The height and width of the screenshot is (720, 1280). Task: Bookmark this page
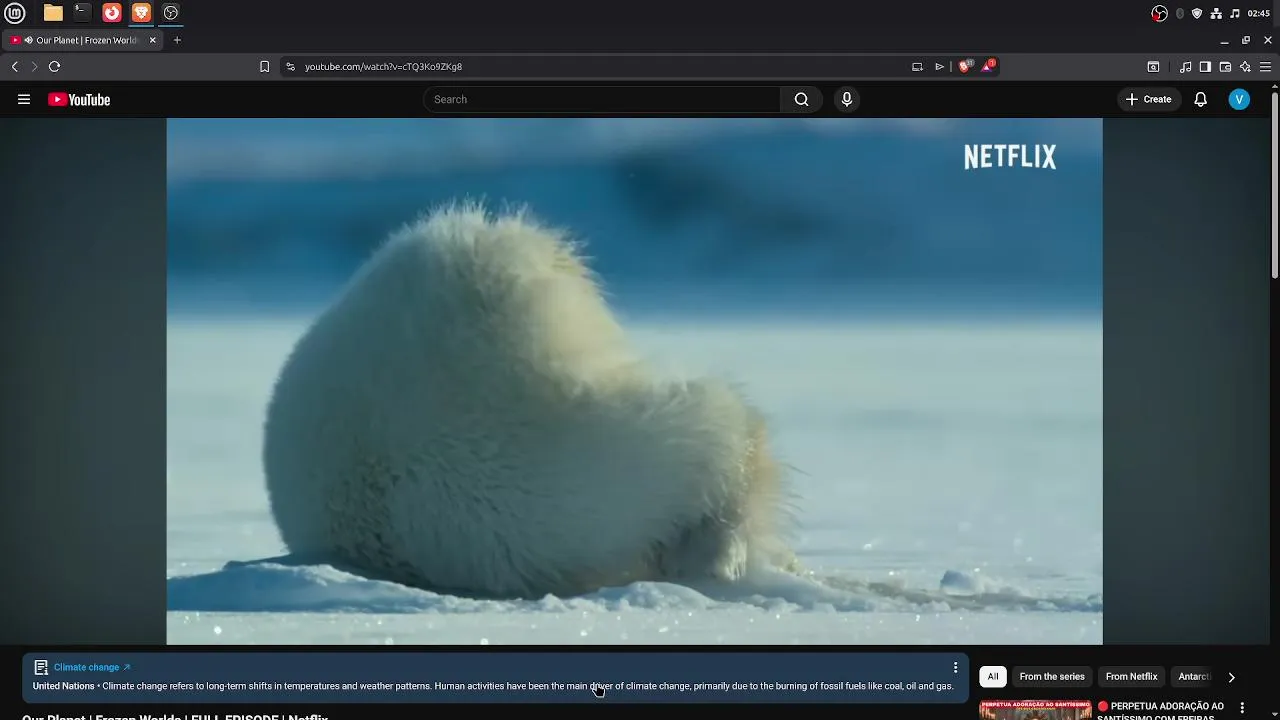coord(264,67)
